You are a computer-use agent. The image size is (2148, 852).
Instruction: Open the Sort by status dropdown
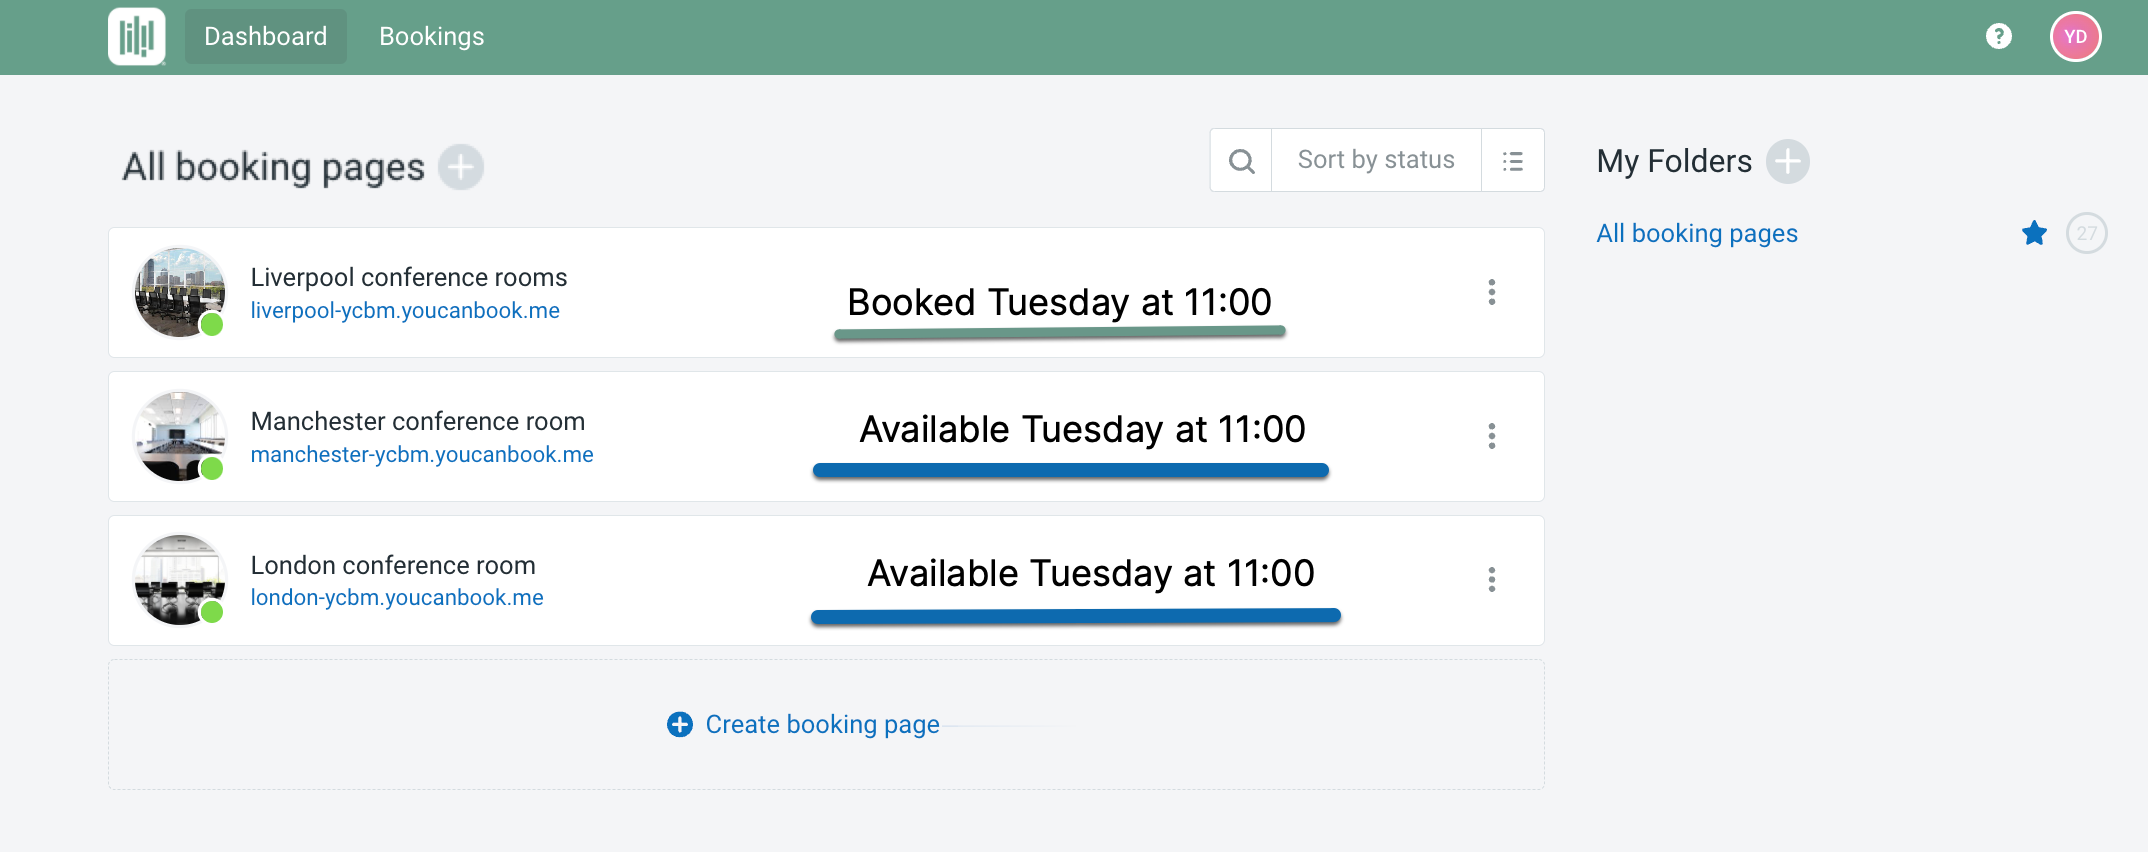pyautogui.click(x=1375, y=159)
